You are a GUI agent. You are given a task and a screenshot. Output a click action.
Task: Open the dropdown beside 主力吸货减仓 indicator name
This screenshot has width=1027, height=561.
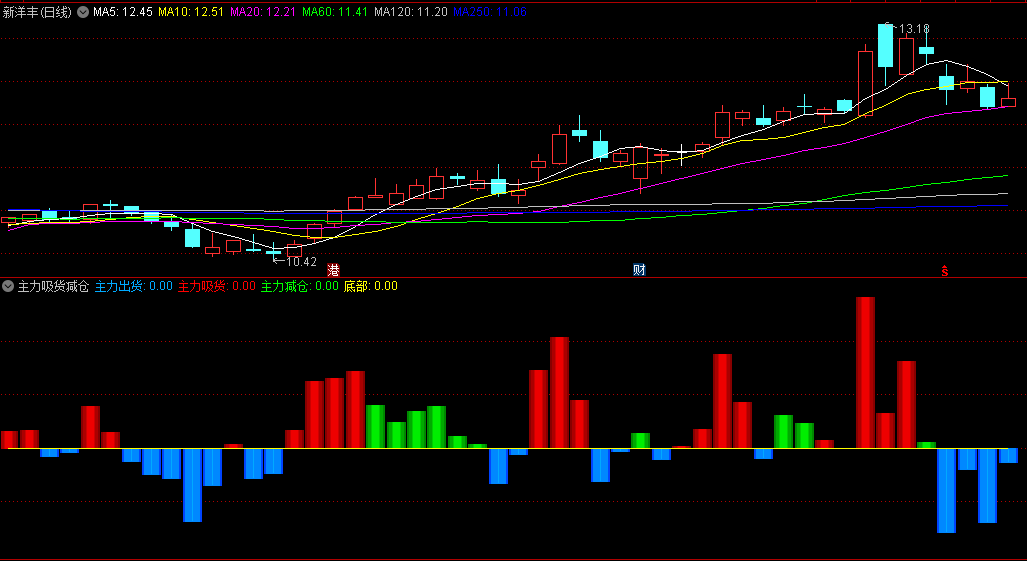tap(8, 286)
